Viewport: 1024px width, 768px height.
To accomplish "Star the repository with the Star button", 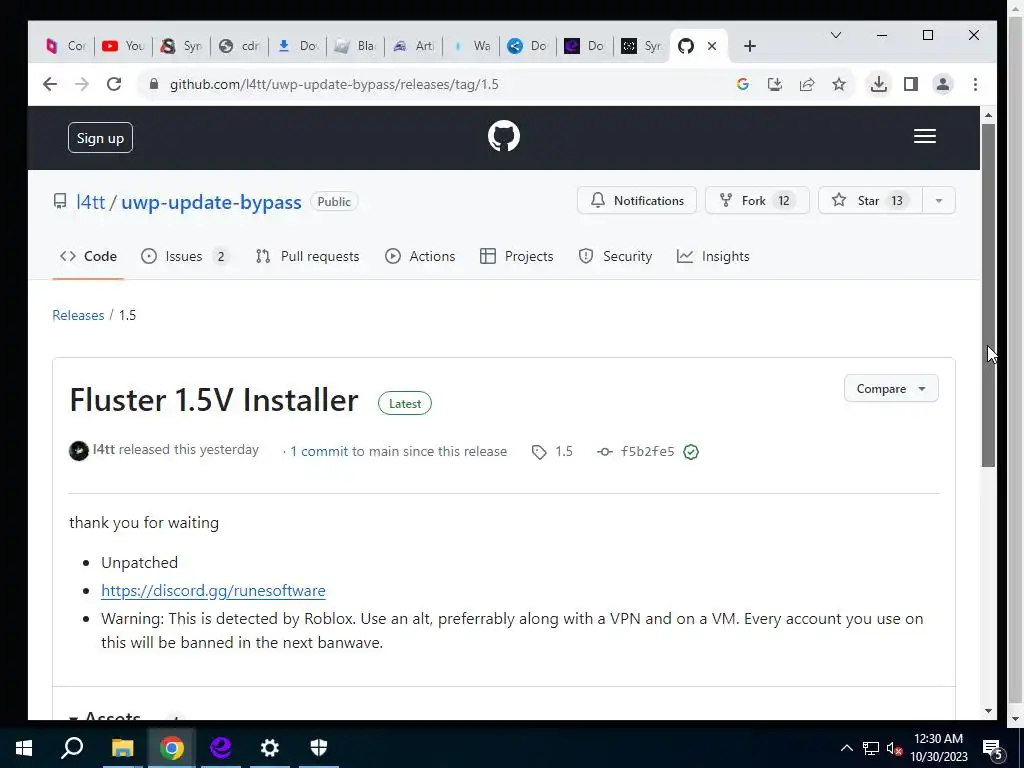I will [x=870, y=200].
